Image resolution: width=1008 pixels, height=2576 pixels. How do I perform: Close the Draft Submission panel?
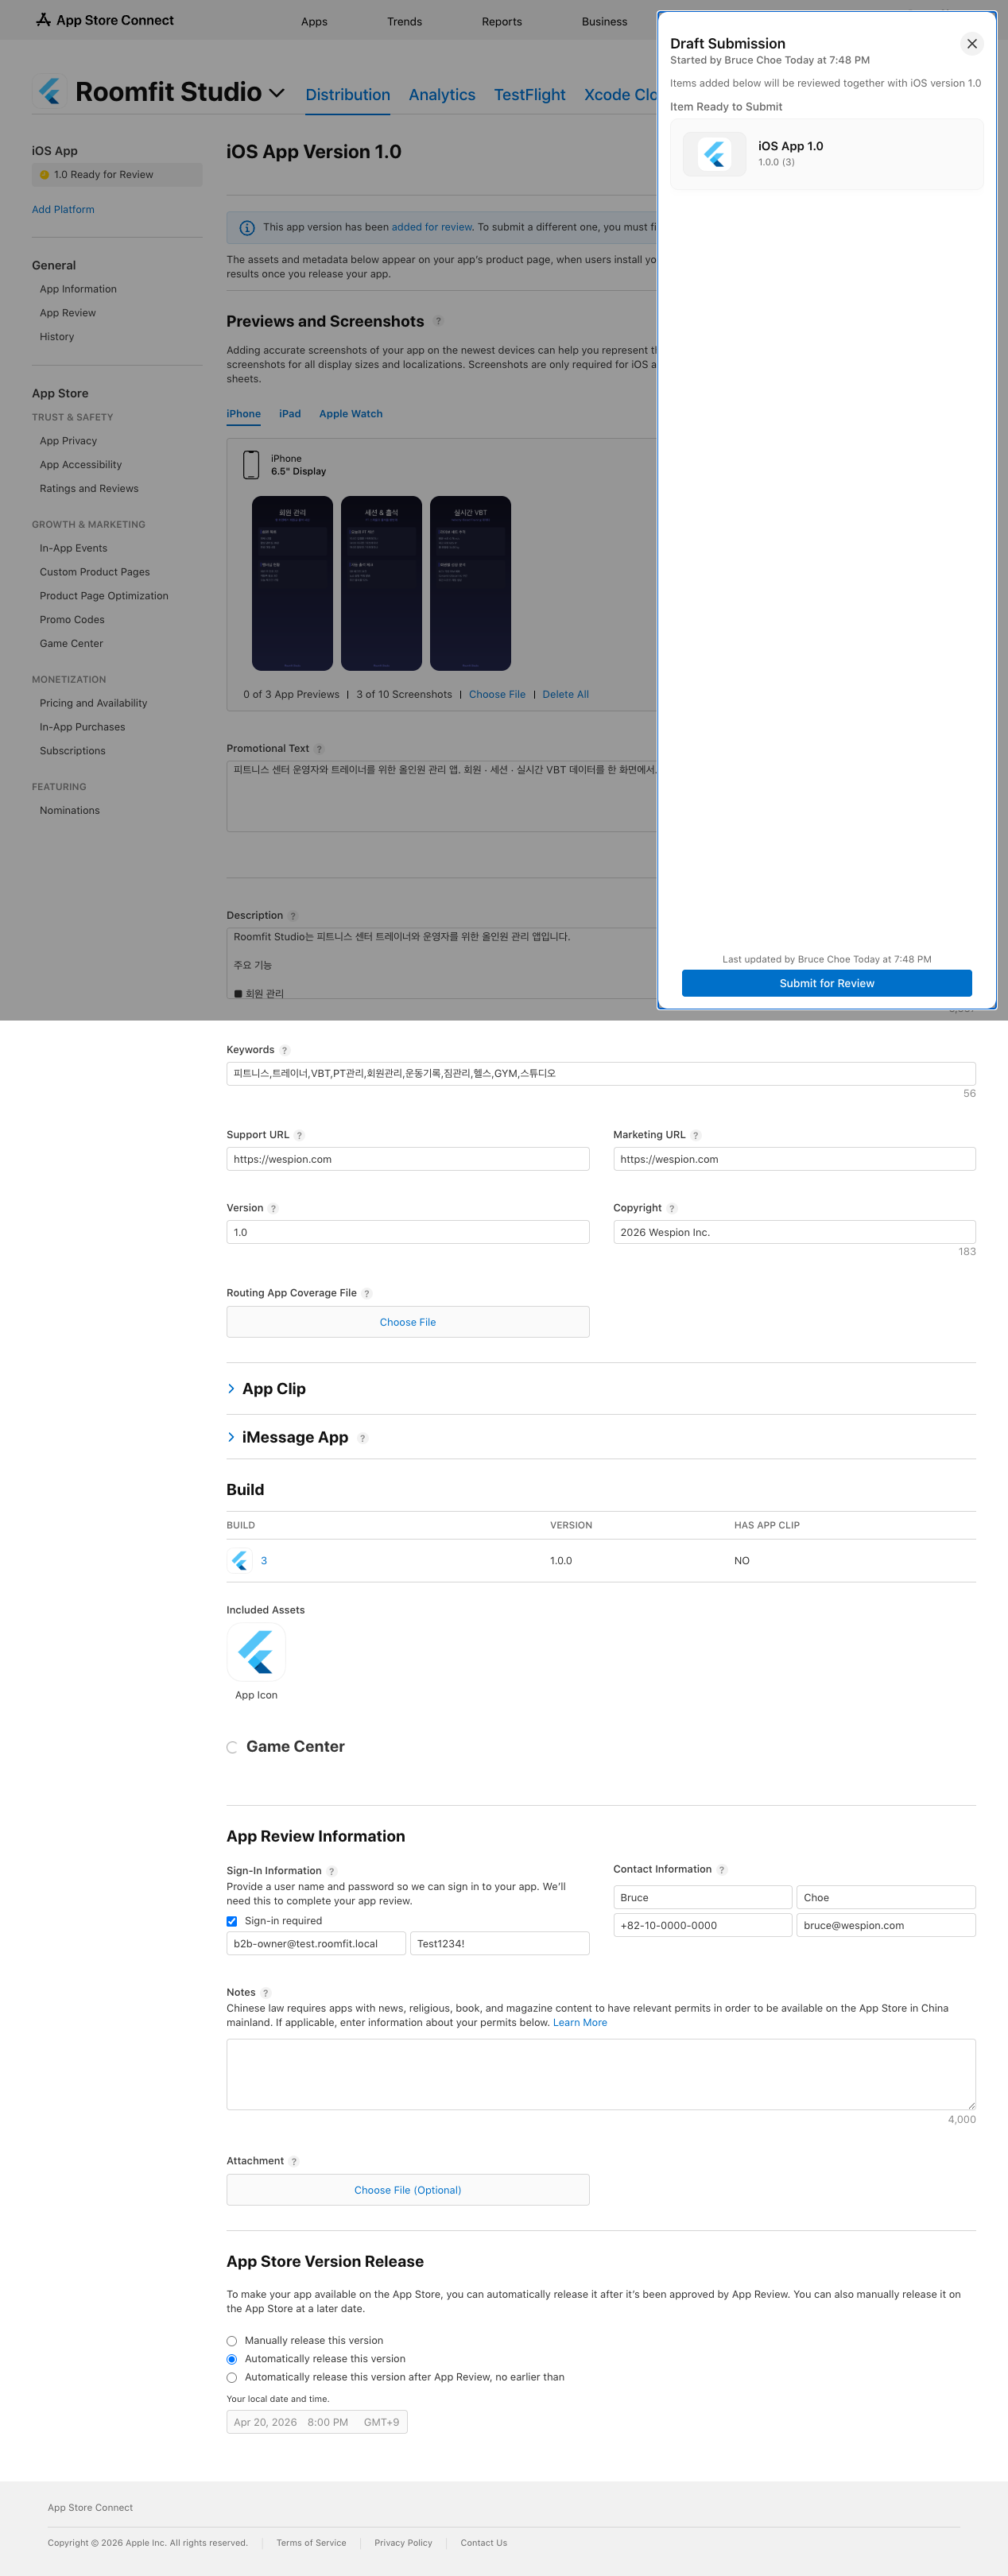pos(971,44)
